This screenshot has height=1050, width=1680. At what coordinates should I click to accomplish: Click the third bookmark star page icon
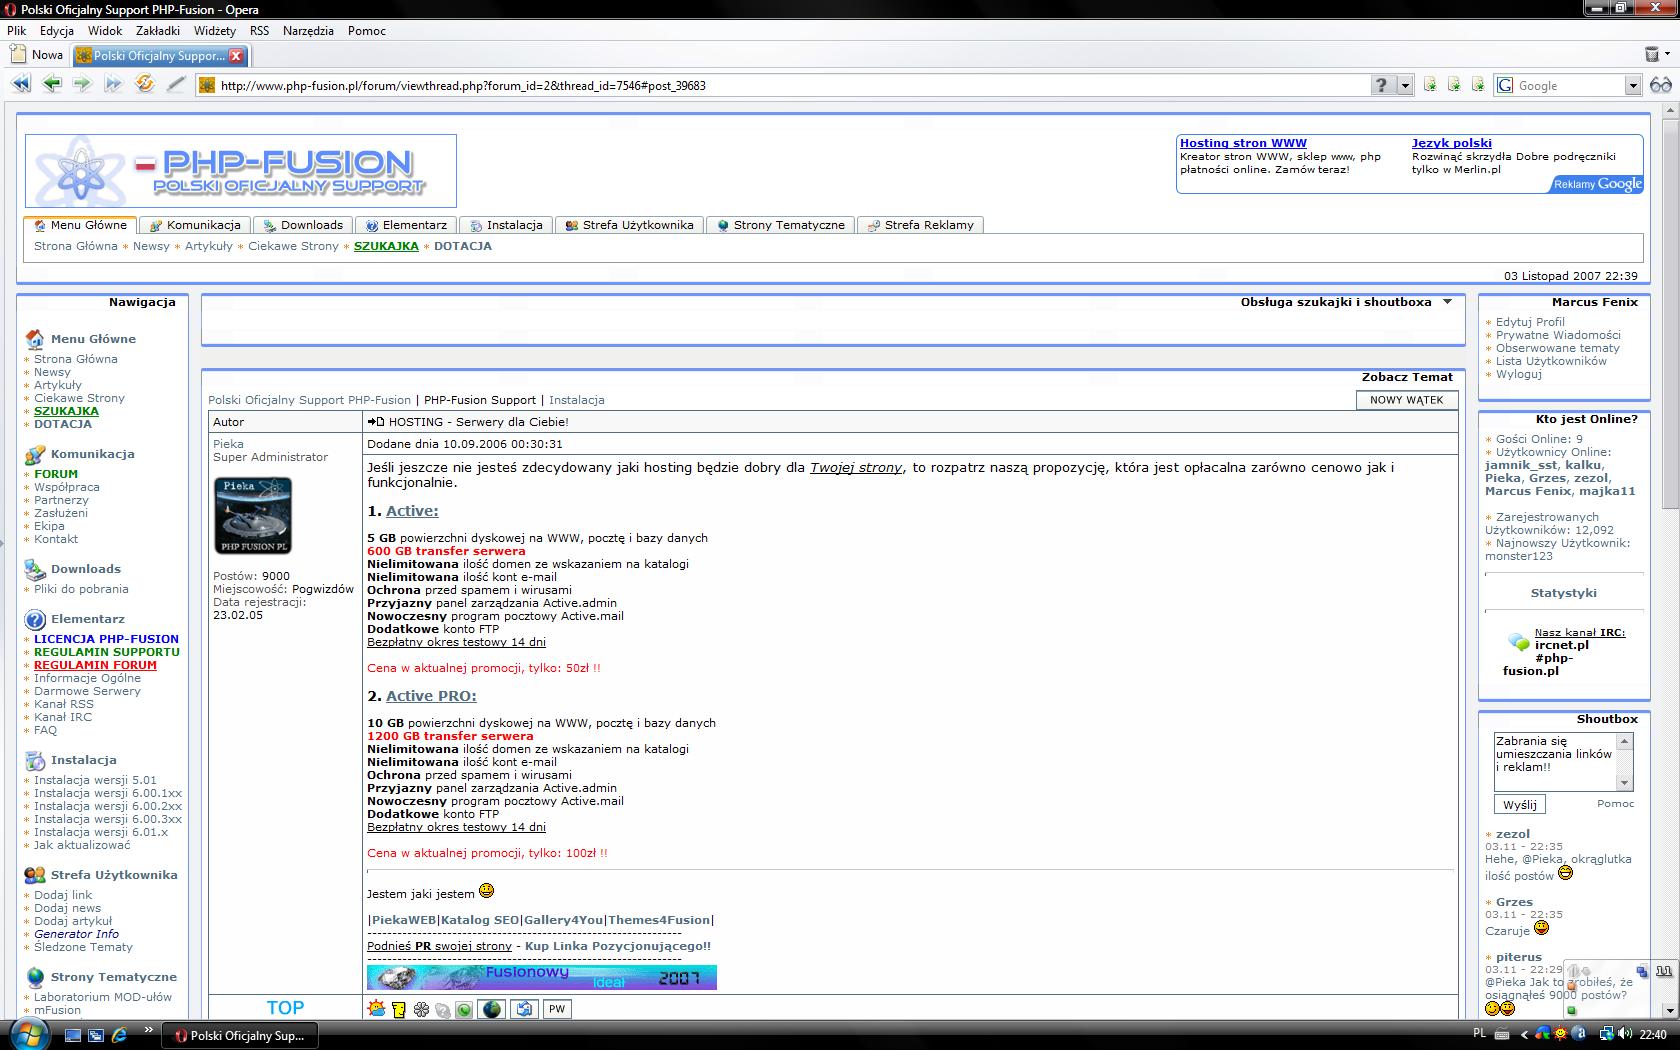1478,85
